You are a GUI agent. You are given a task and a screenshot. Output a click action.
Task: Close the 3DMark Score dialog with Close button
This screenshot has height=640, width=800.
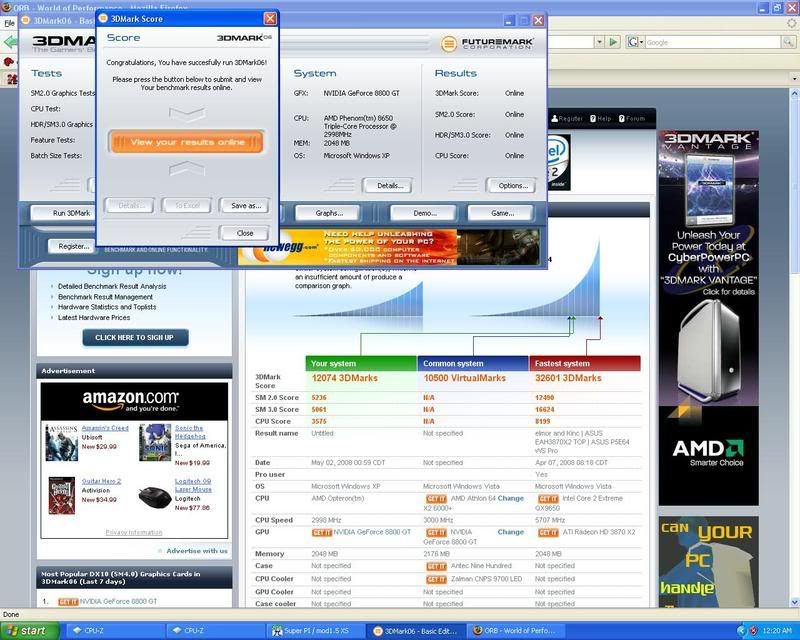click(244, 233)
